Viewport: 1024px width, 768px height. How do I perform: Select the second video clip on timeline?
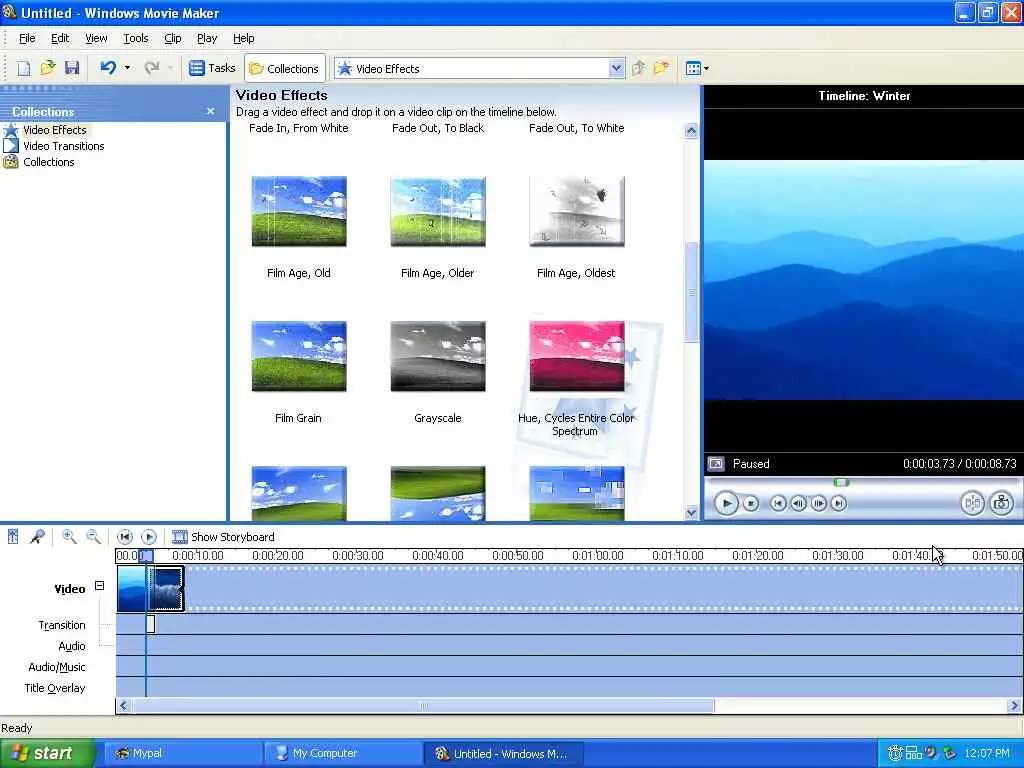pyautogui.click(x=166, y=588)
